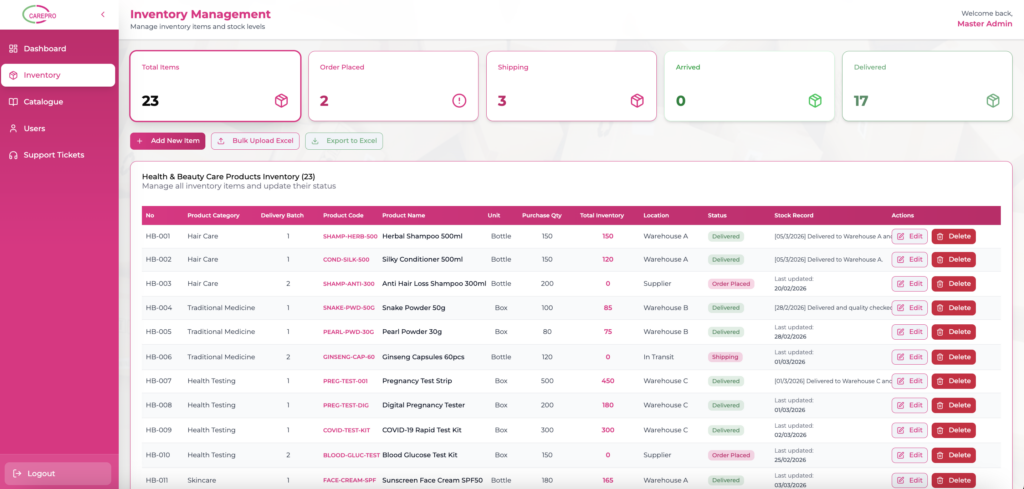Open the Users page
This screenshot has width=1024, height=489.
coord(34,128)
